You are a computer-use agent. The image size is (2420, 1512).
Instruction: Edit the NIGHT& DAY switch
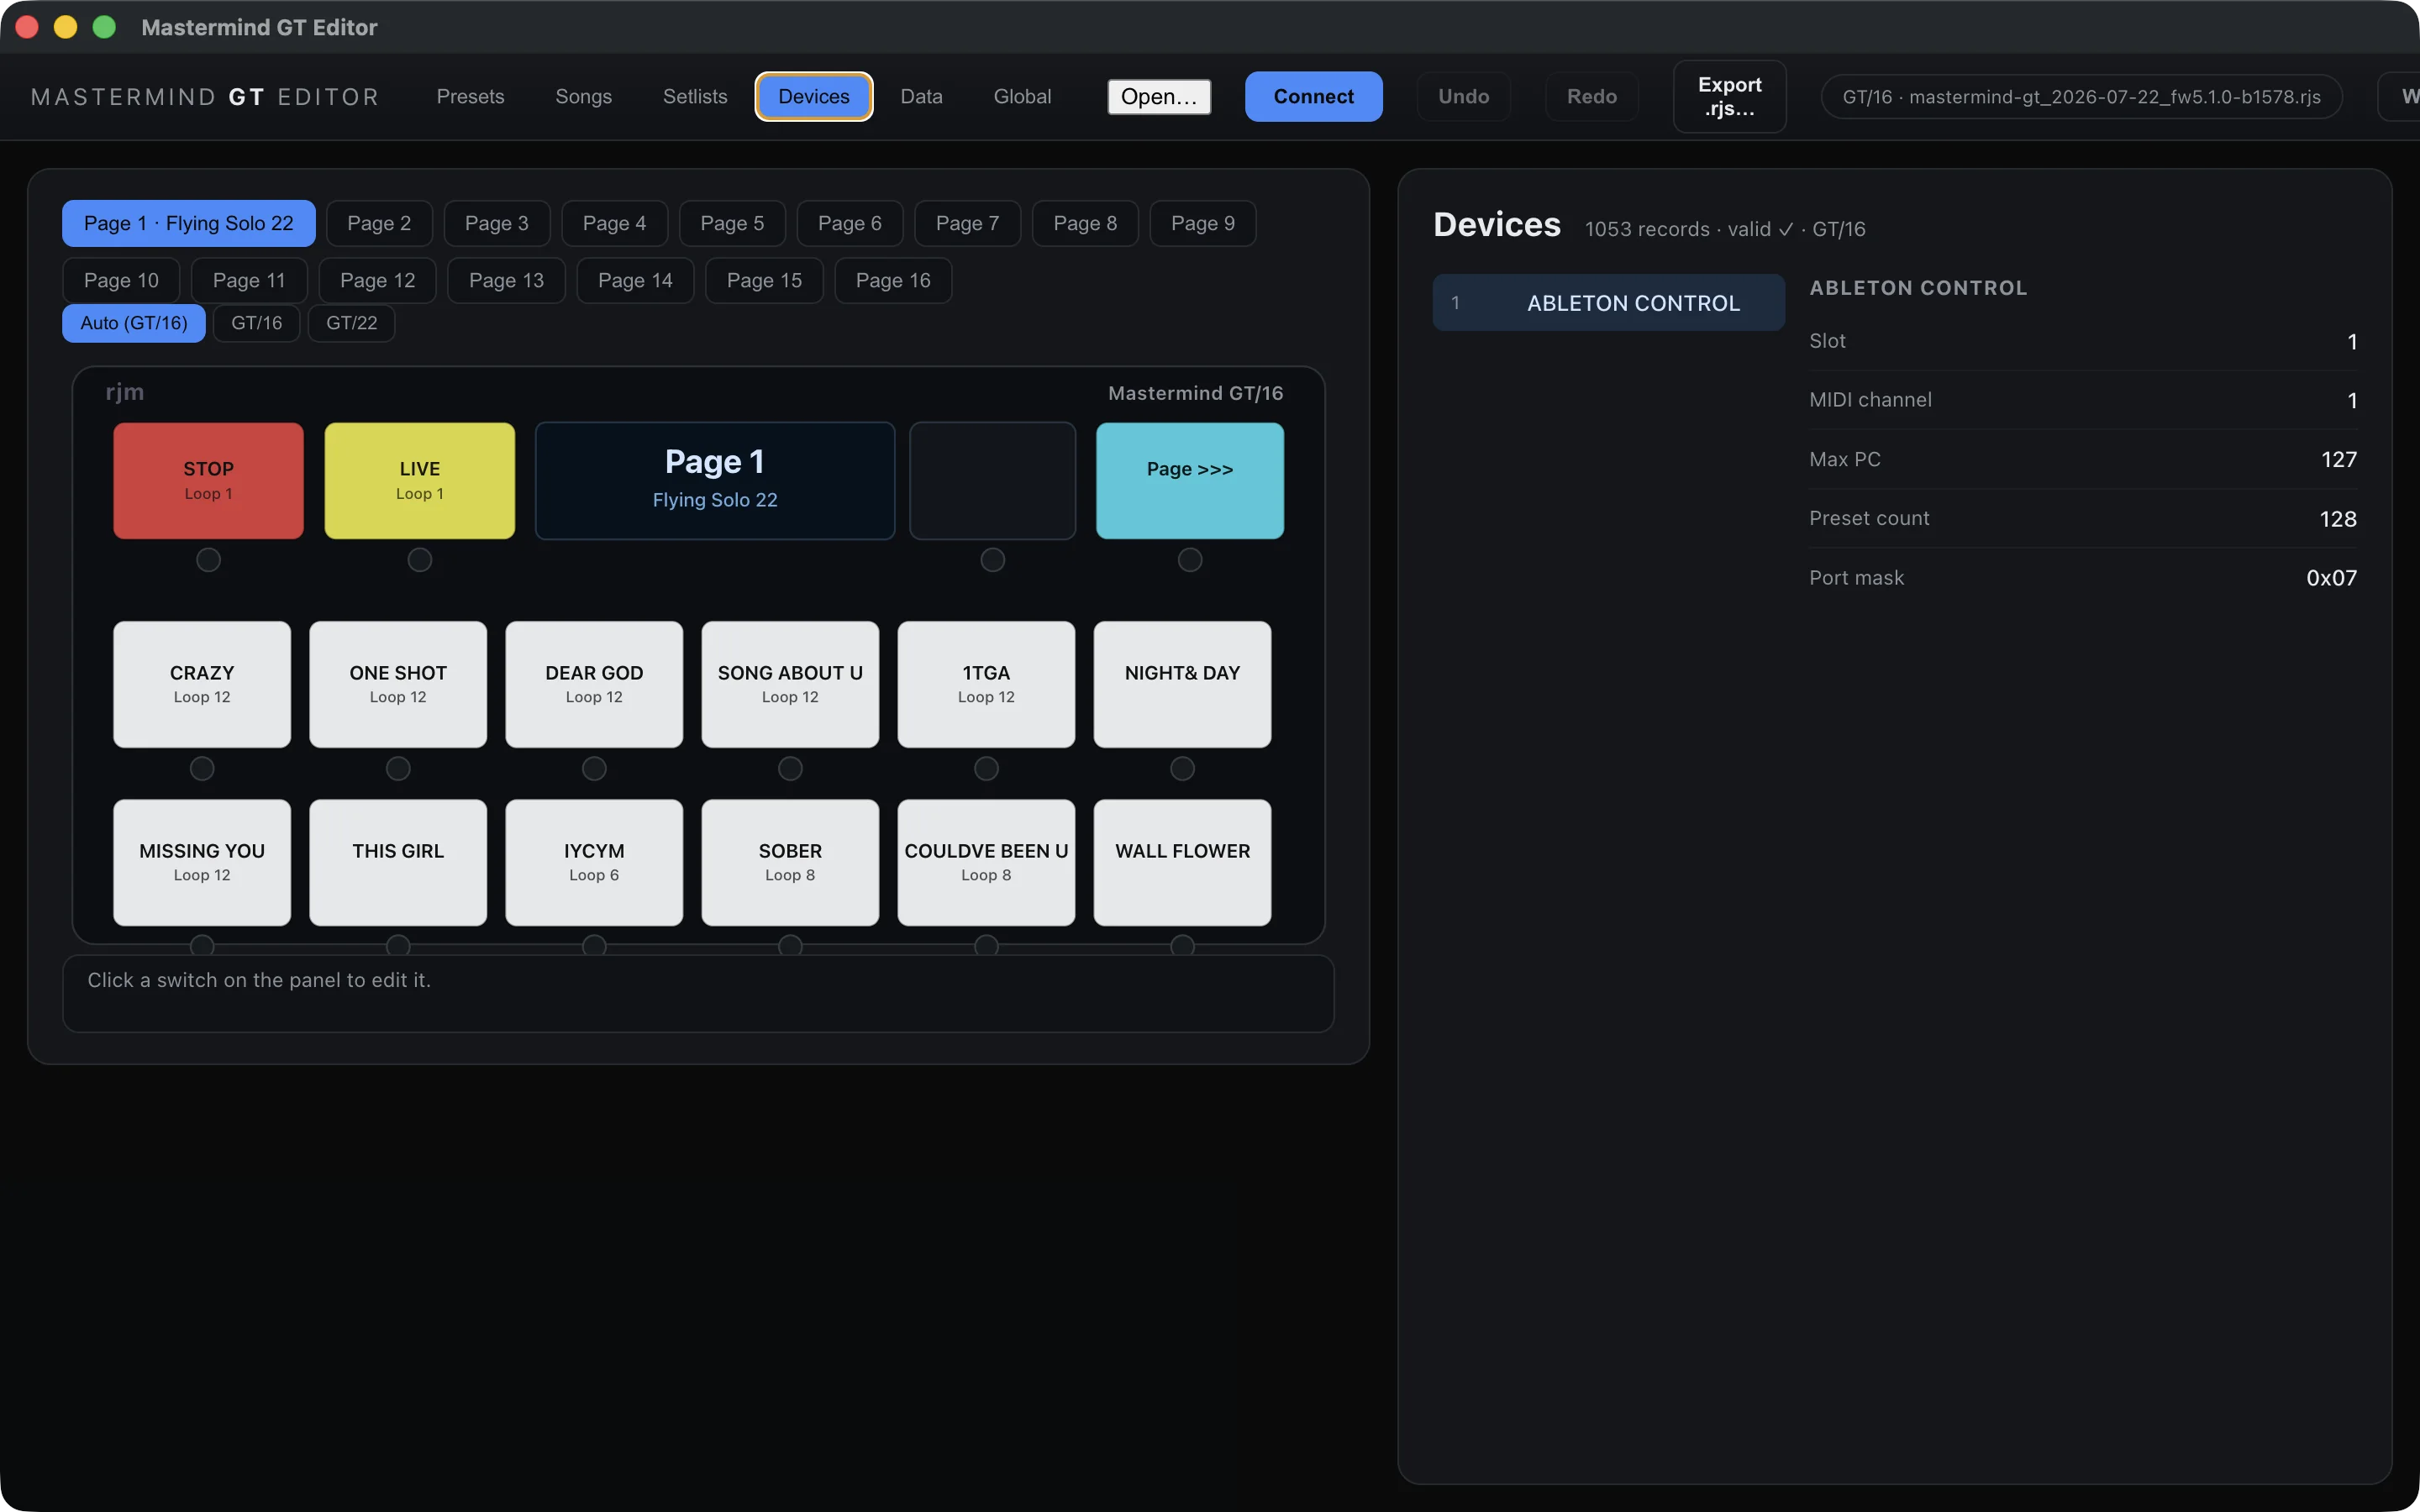(1182, 684)
